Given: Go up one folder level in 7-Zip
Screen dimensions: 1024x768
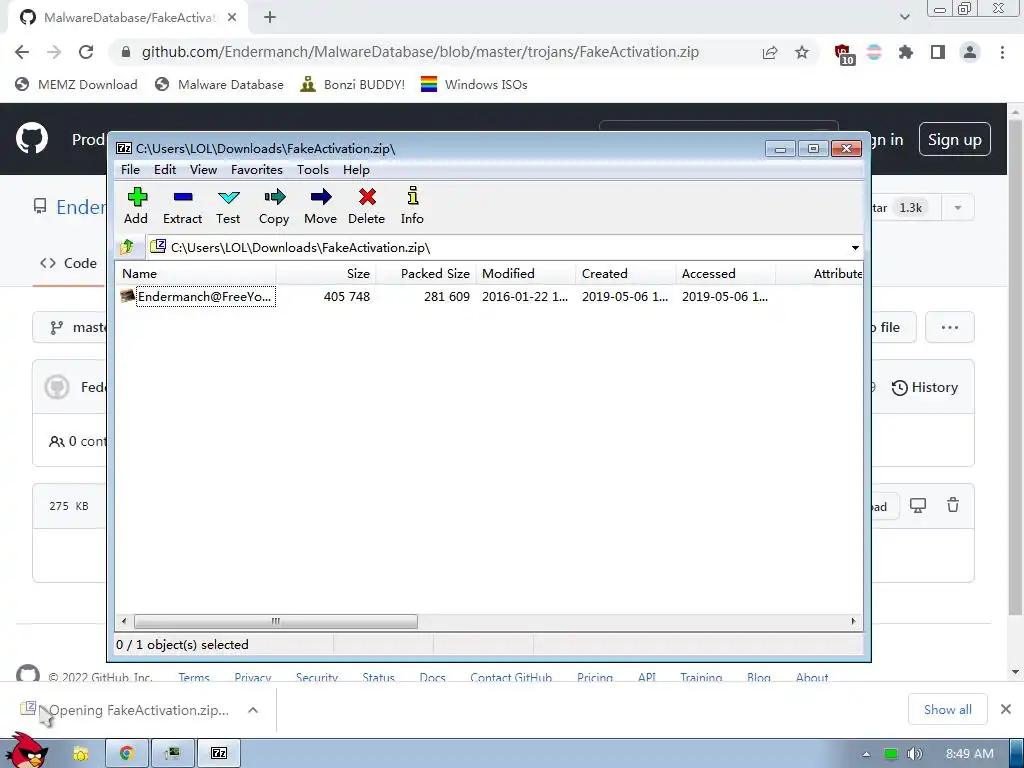Looking at the screenshot, I should pos(127,247).
